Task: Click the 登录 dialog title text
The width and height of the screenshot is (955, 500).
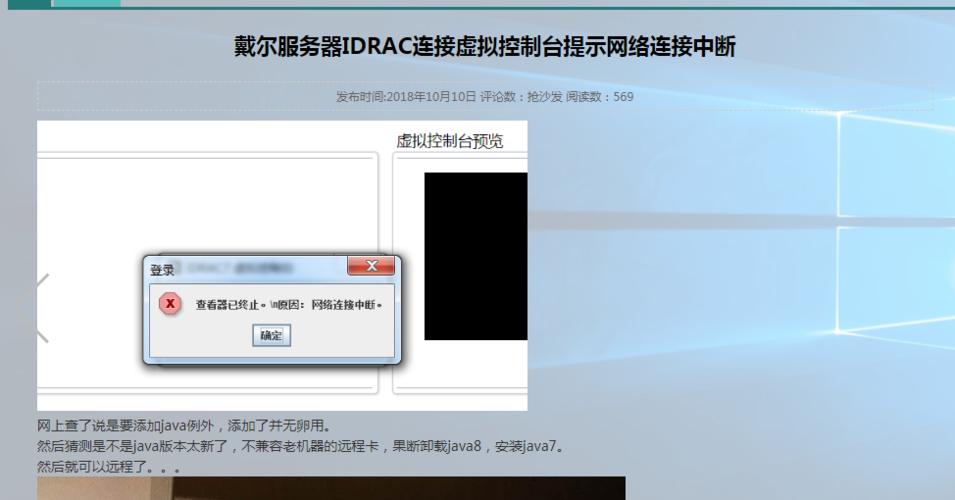Action: 162,270
